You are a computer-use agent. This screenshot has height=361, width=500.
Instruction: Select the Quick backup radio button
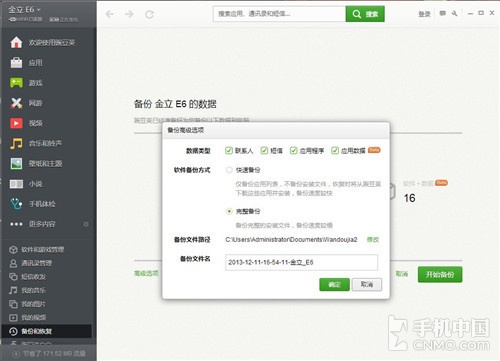tap(229, 170)
